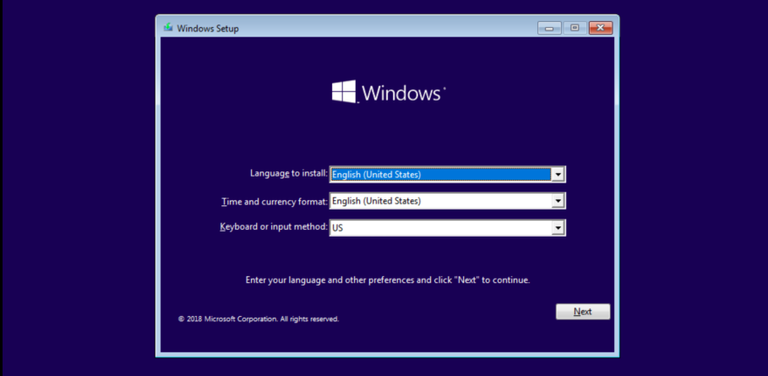Click the "Enter your language" instruction text
Screen dimensions: 768x376
(387, 281)
